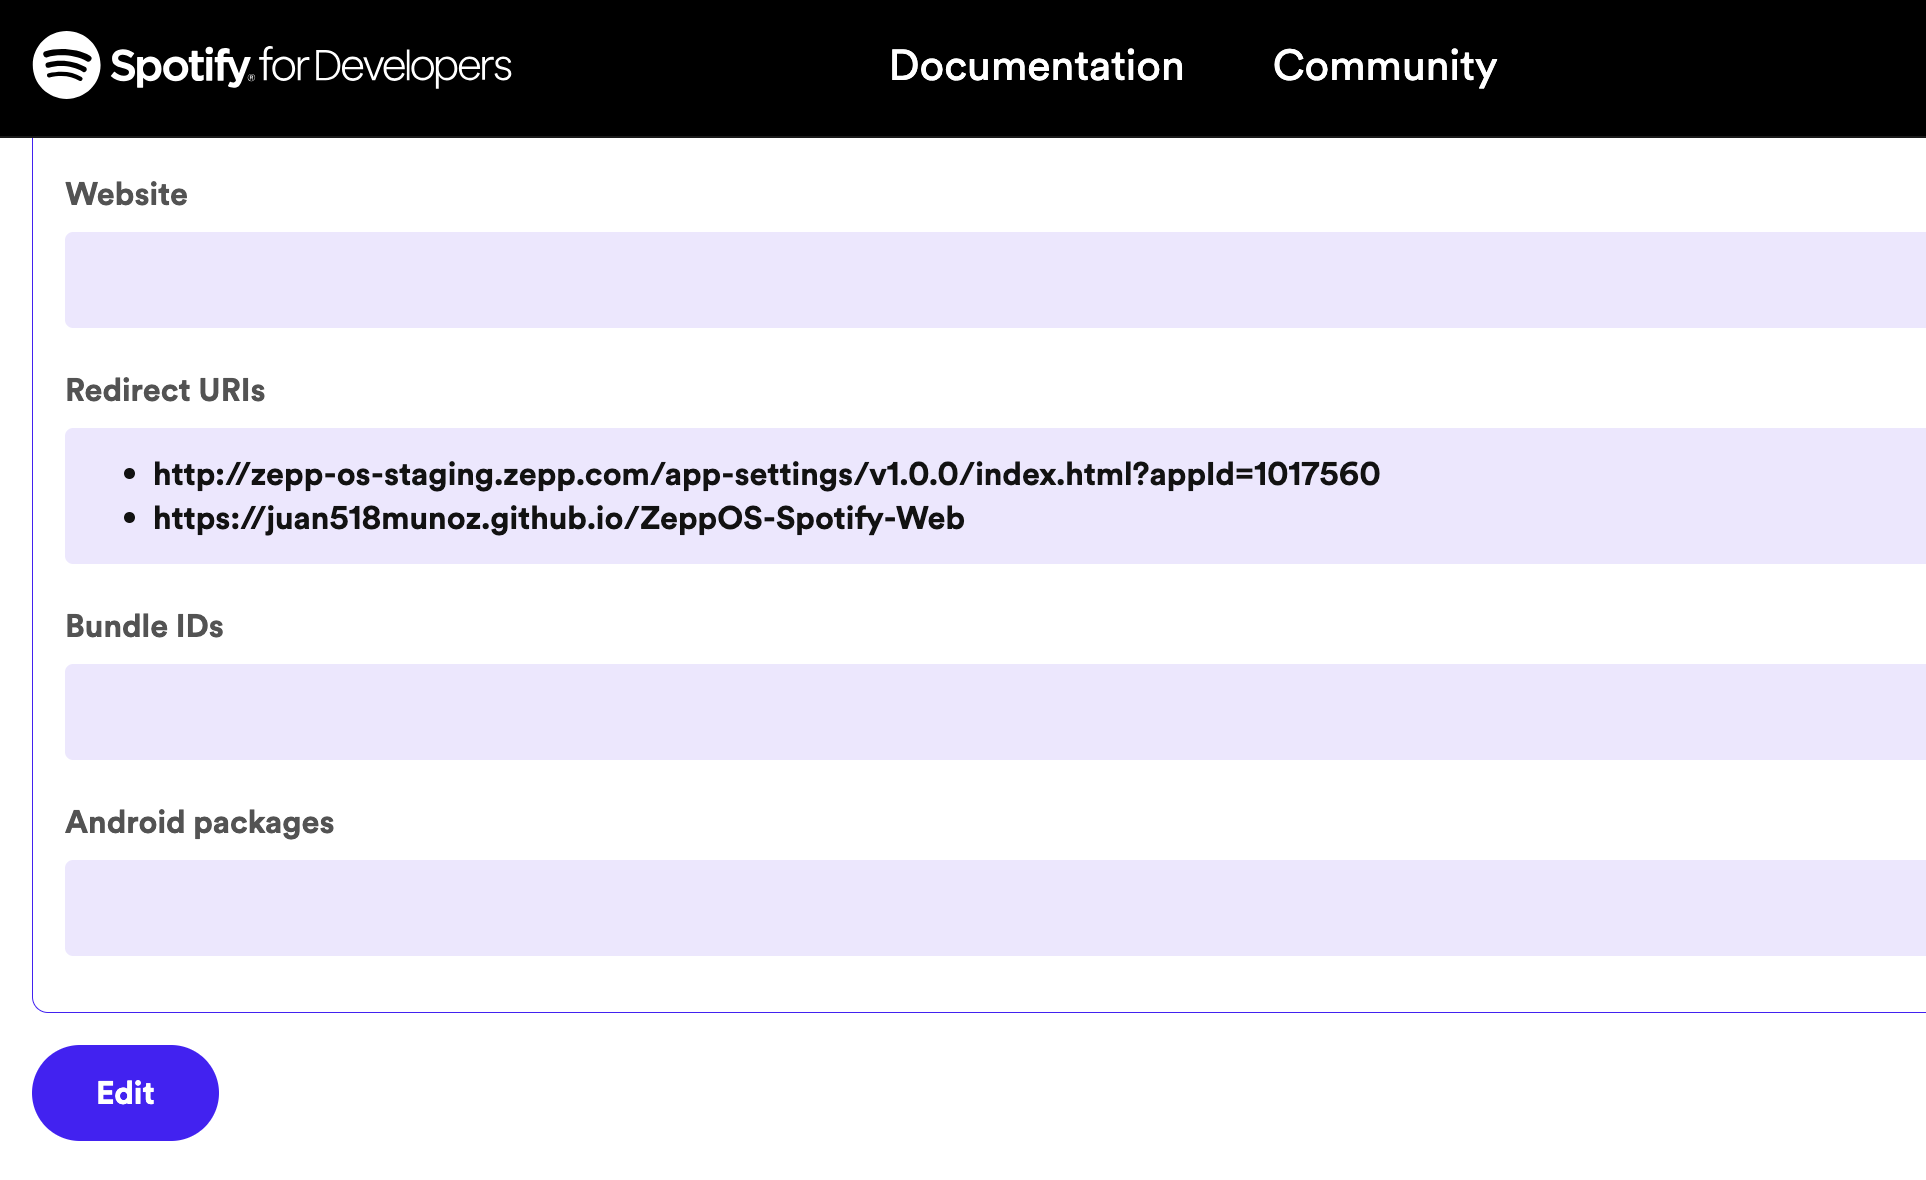Click the Bundle IDs heading
Screen dimensions: 1926x1180
pyautogui.click(x=145, y=626)
